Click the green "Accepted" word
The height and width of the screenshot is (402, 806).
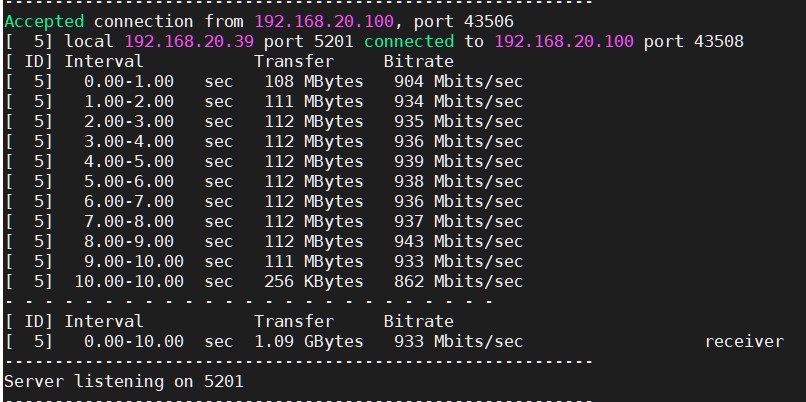44,21
